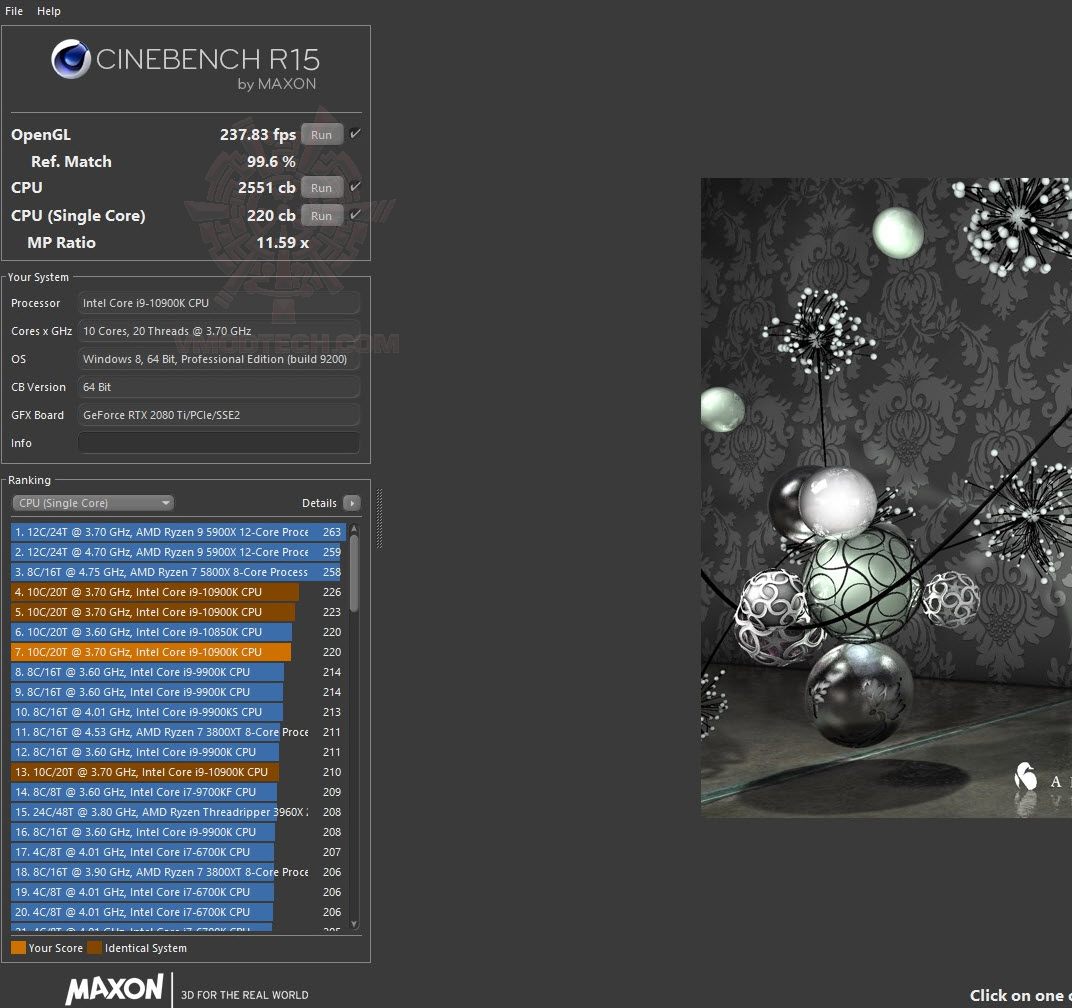Open the File menu
The width and height of the screenshot is (1072, 1008).
coord(14,11)
